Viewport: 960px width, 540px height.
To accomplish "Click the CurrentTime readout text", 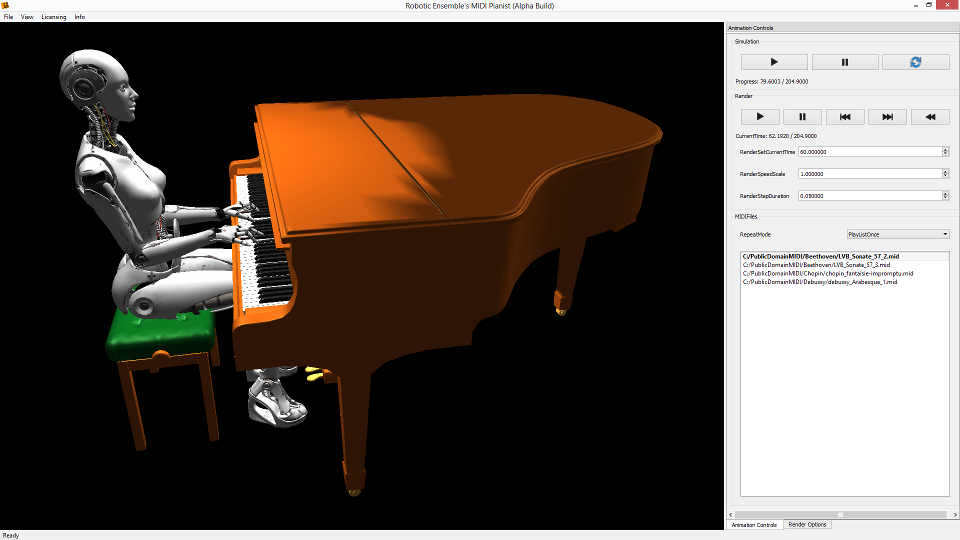I will coord(776,136).
